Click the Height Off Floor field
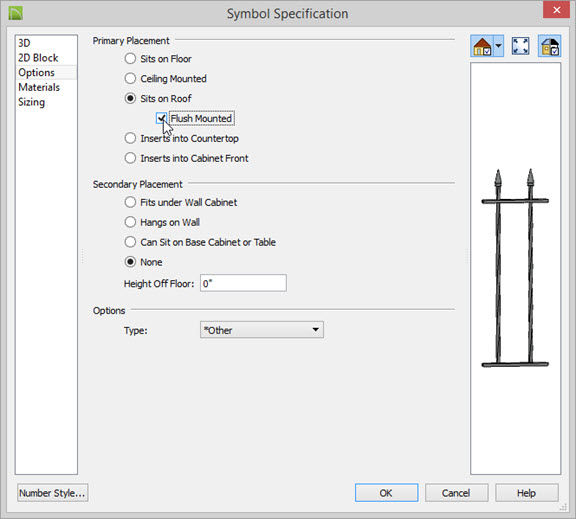576x519 pixels. pyautogui.click(x=243, y=283)
